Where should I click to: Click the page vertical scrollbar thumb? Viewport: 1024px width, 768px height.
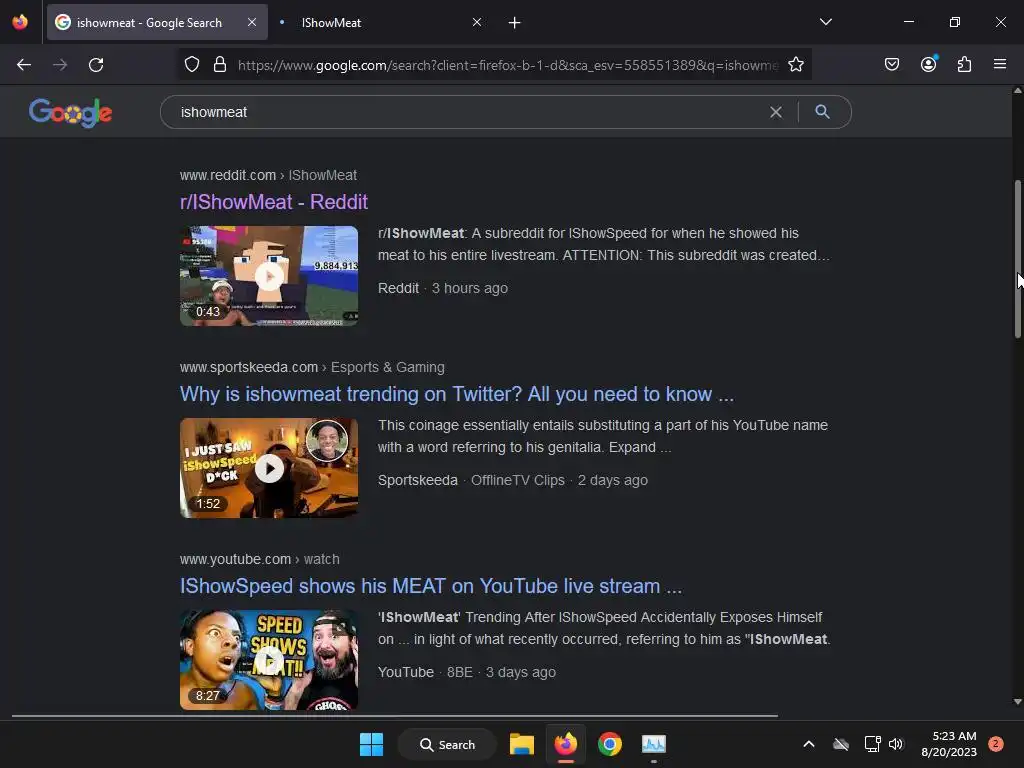pos(1017,258)
